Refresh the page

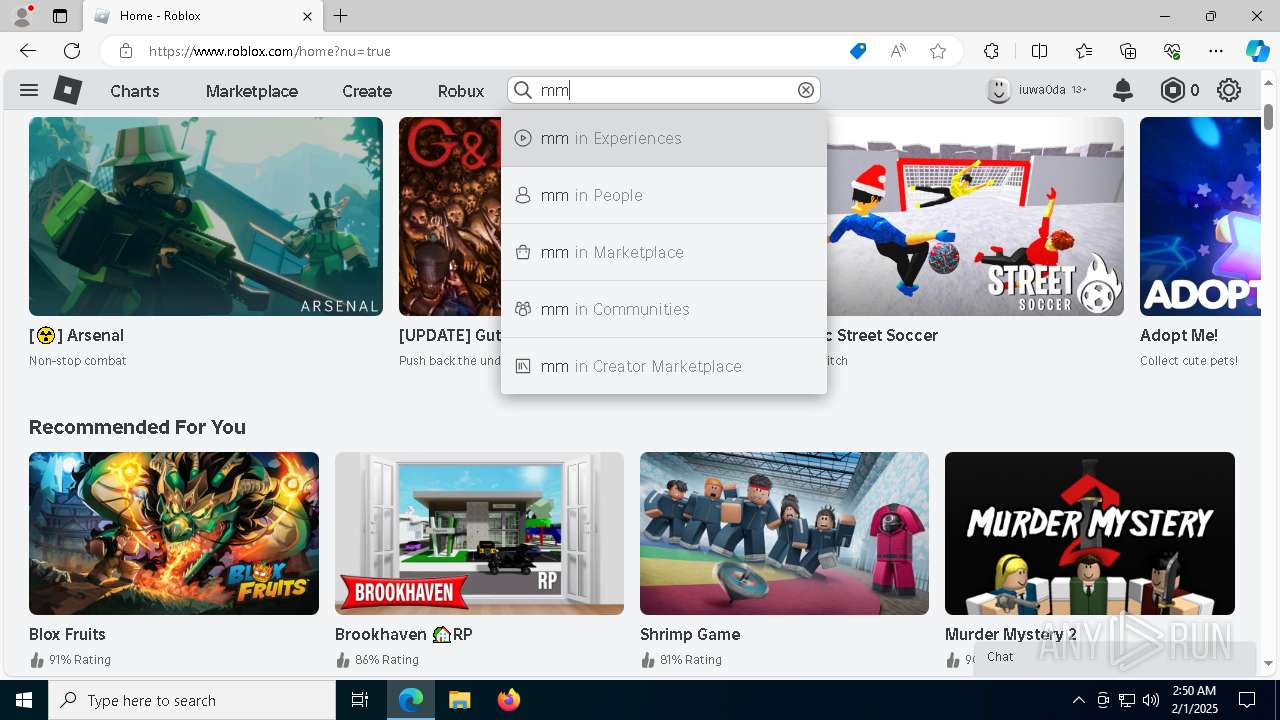click(72, 51)
